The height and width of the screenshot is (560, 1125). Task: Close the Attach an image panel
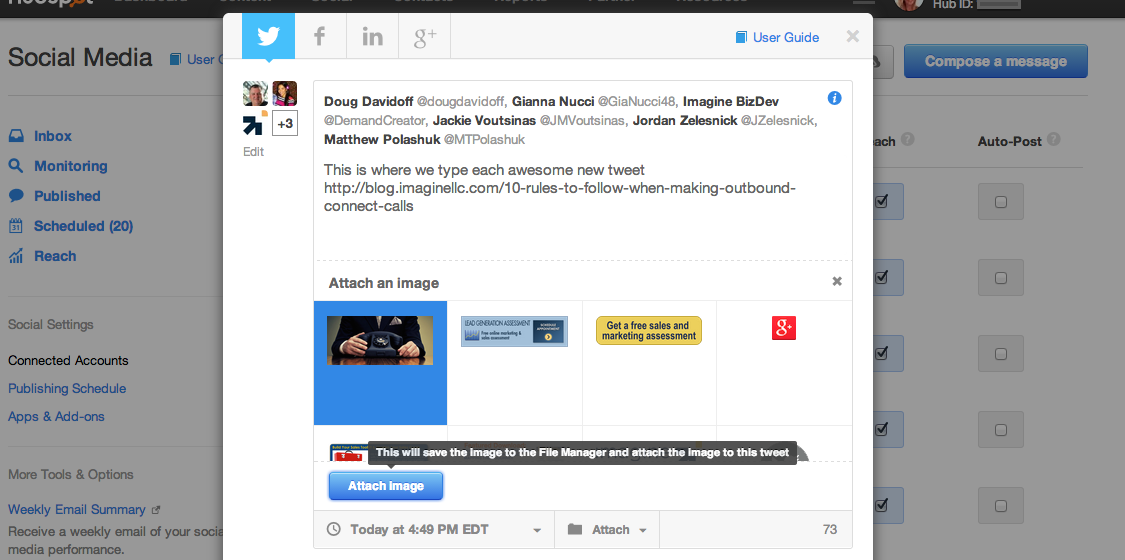pos(837,282)
